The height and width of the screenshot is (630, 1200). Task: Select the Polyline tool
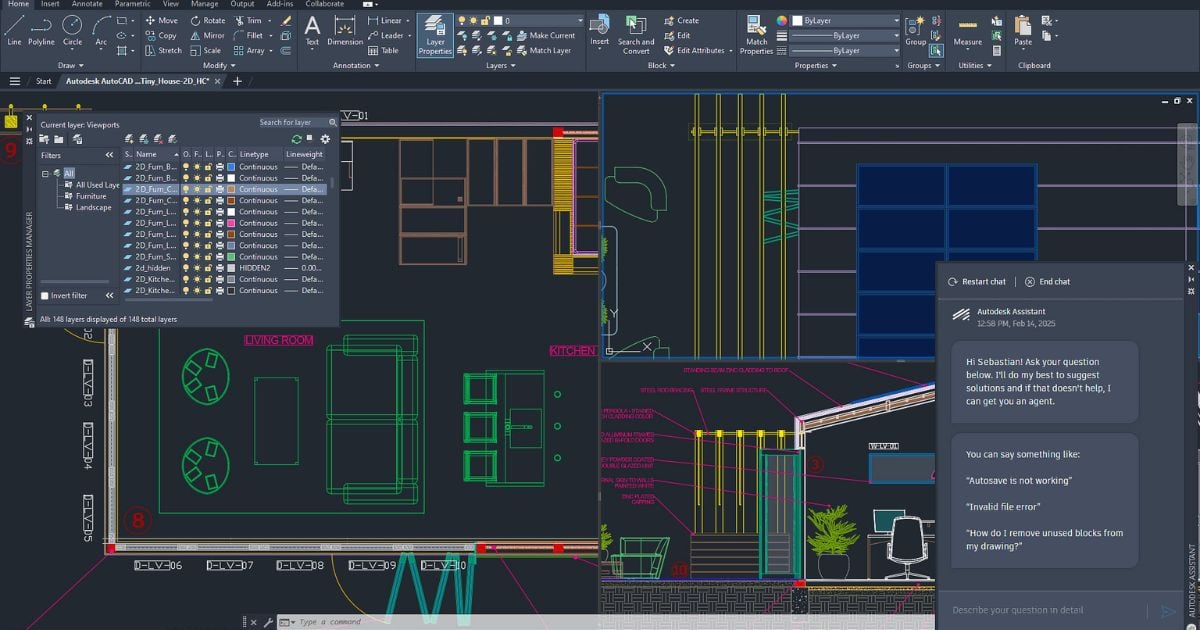[41, 30]
